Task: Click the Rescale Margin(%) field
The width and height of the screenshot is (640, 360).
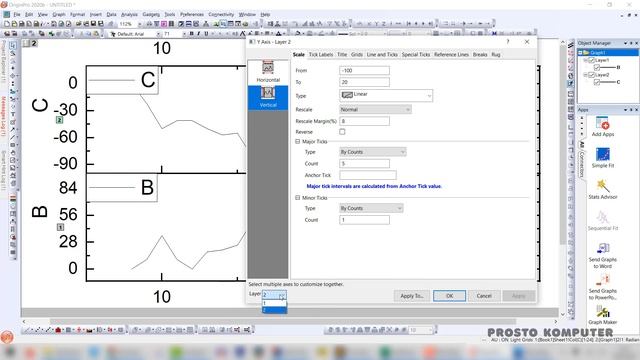Action: coord(364,121)
